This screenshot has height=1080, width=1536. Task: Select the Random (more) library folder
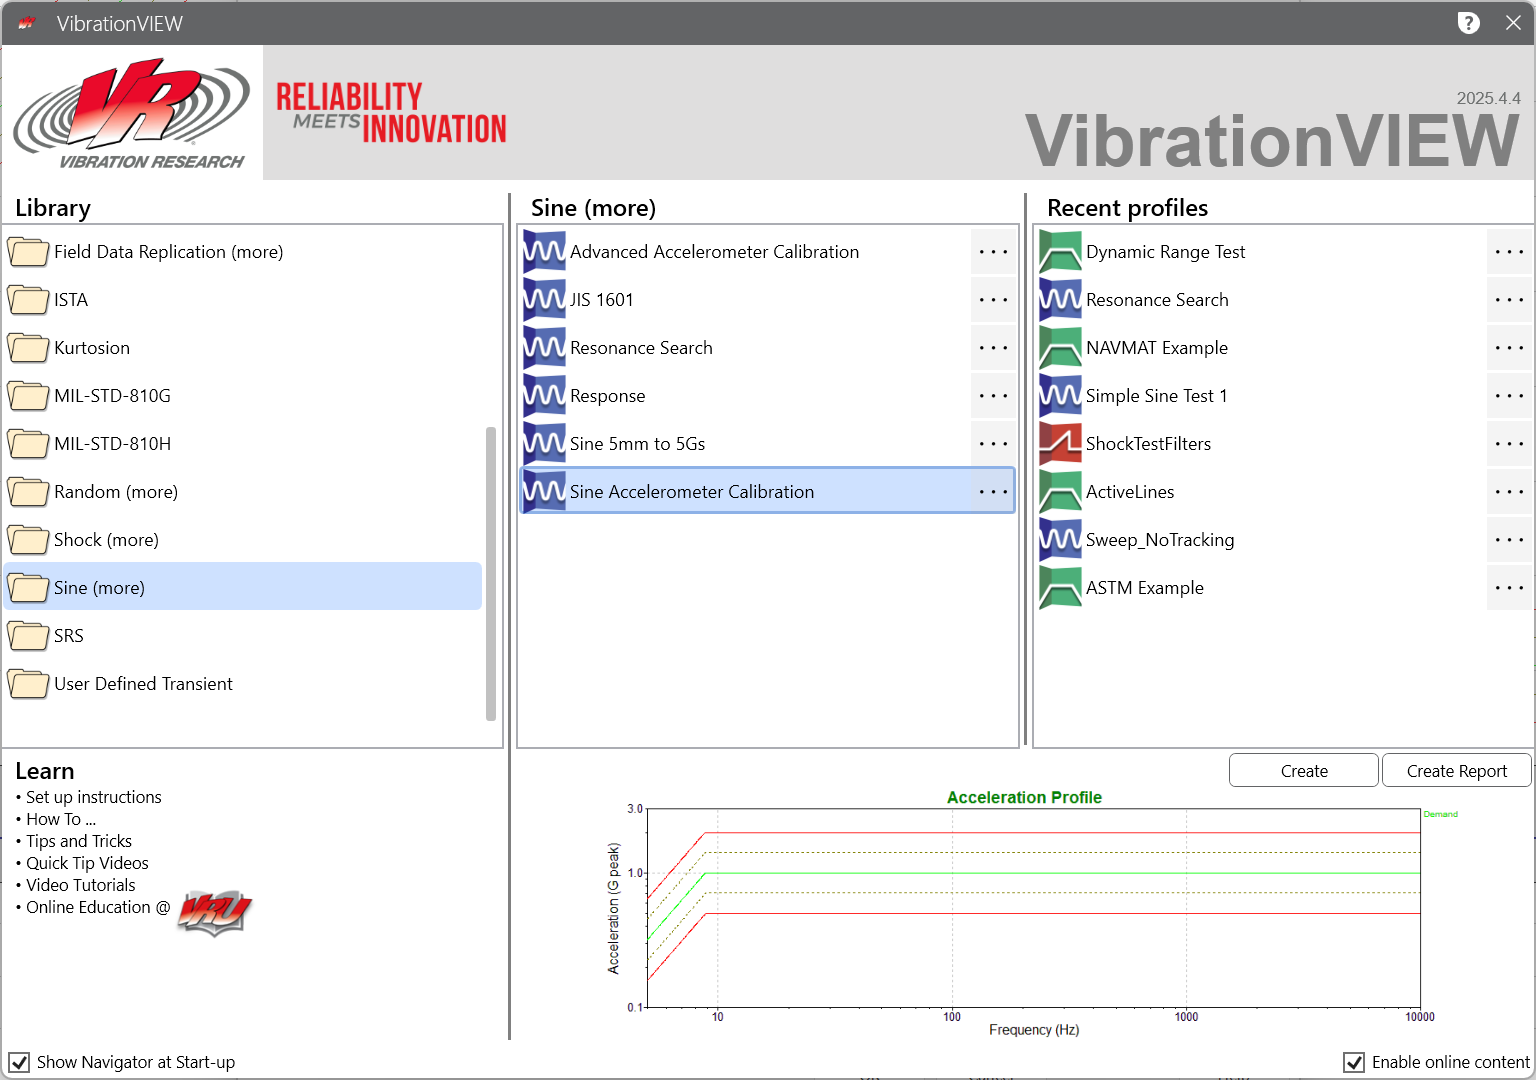(x=116, y=492)
